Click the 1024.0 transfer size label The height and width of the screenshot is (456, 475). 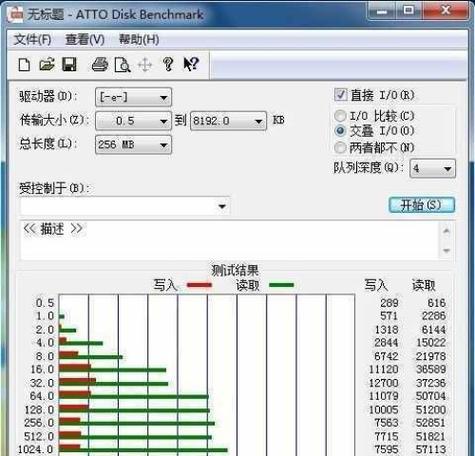tap(35, 449)
